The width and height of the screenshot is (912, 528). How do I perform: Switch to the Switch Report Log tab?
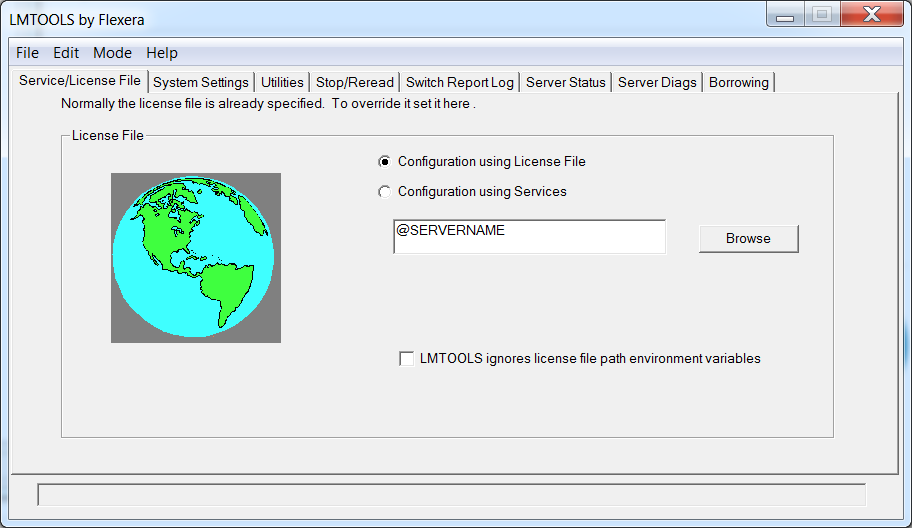[459, 83]
